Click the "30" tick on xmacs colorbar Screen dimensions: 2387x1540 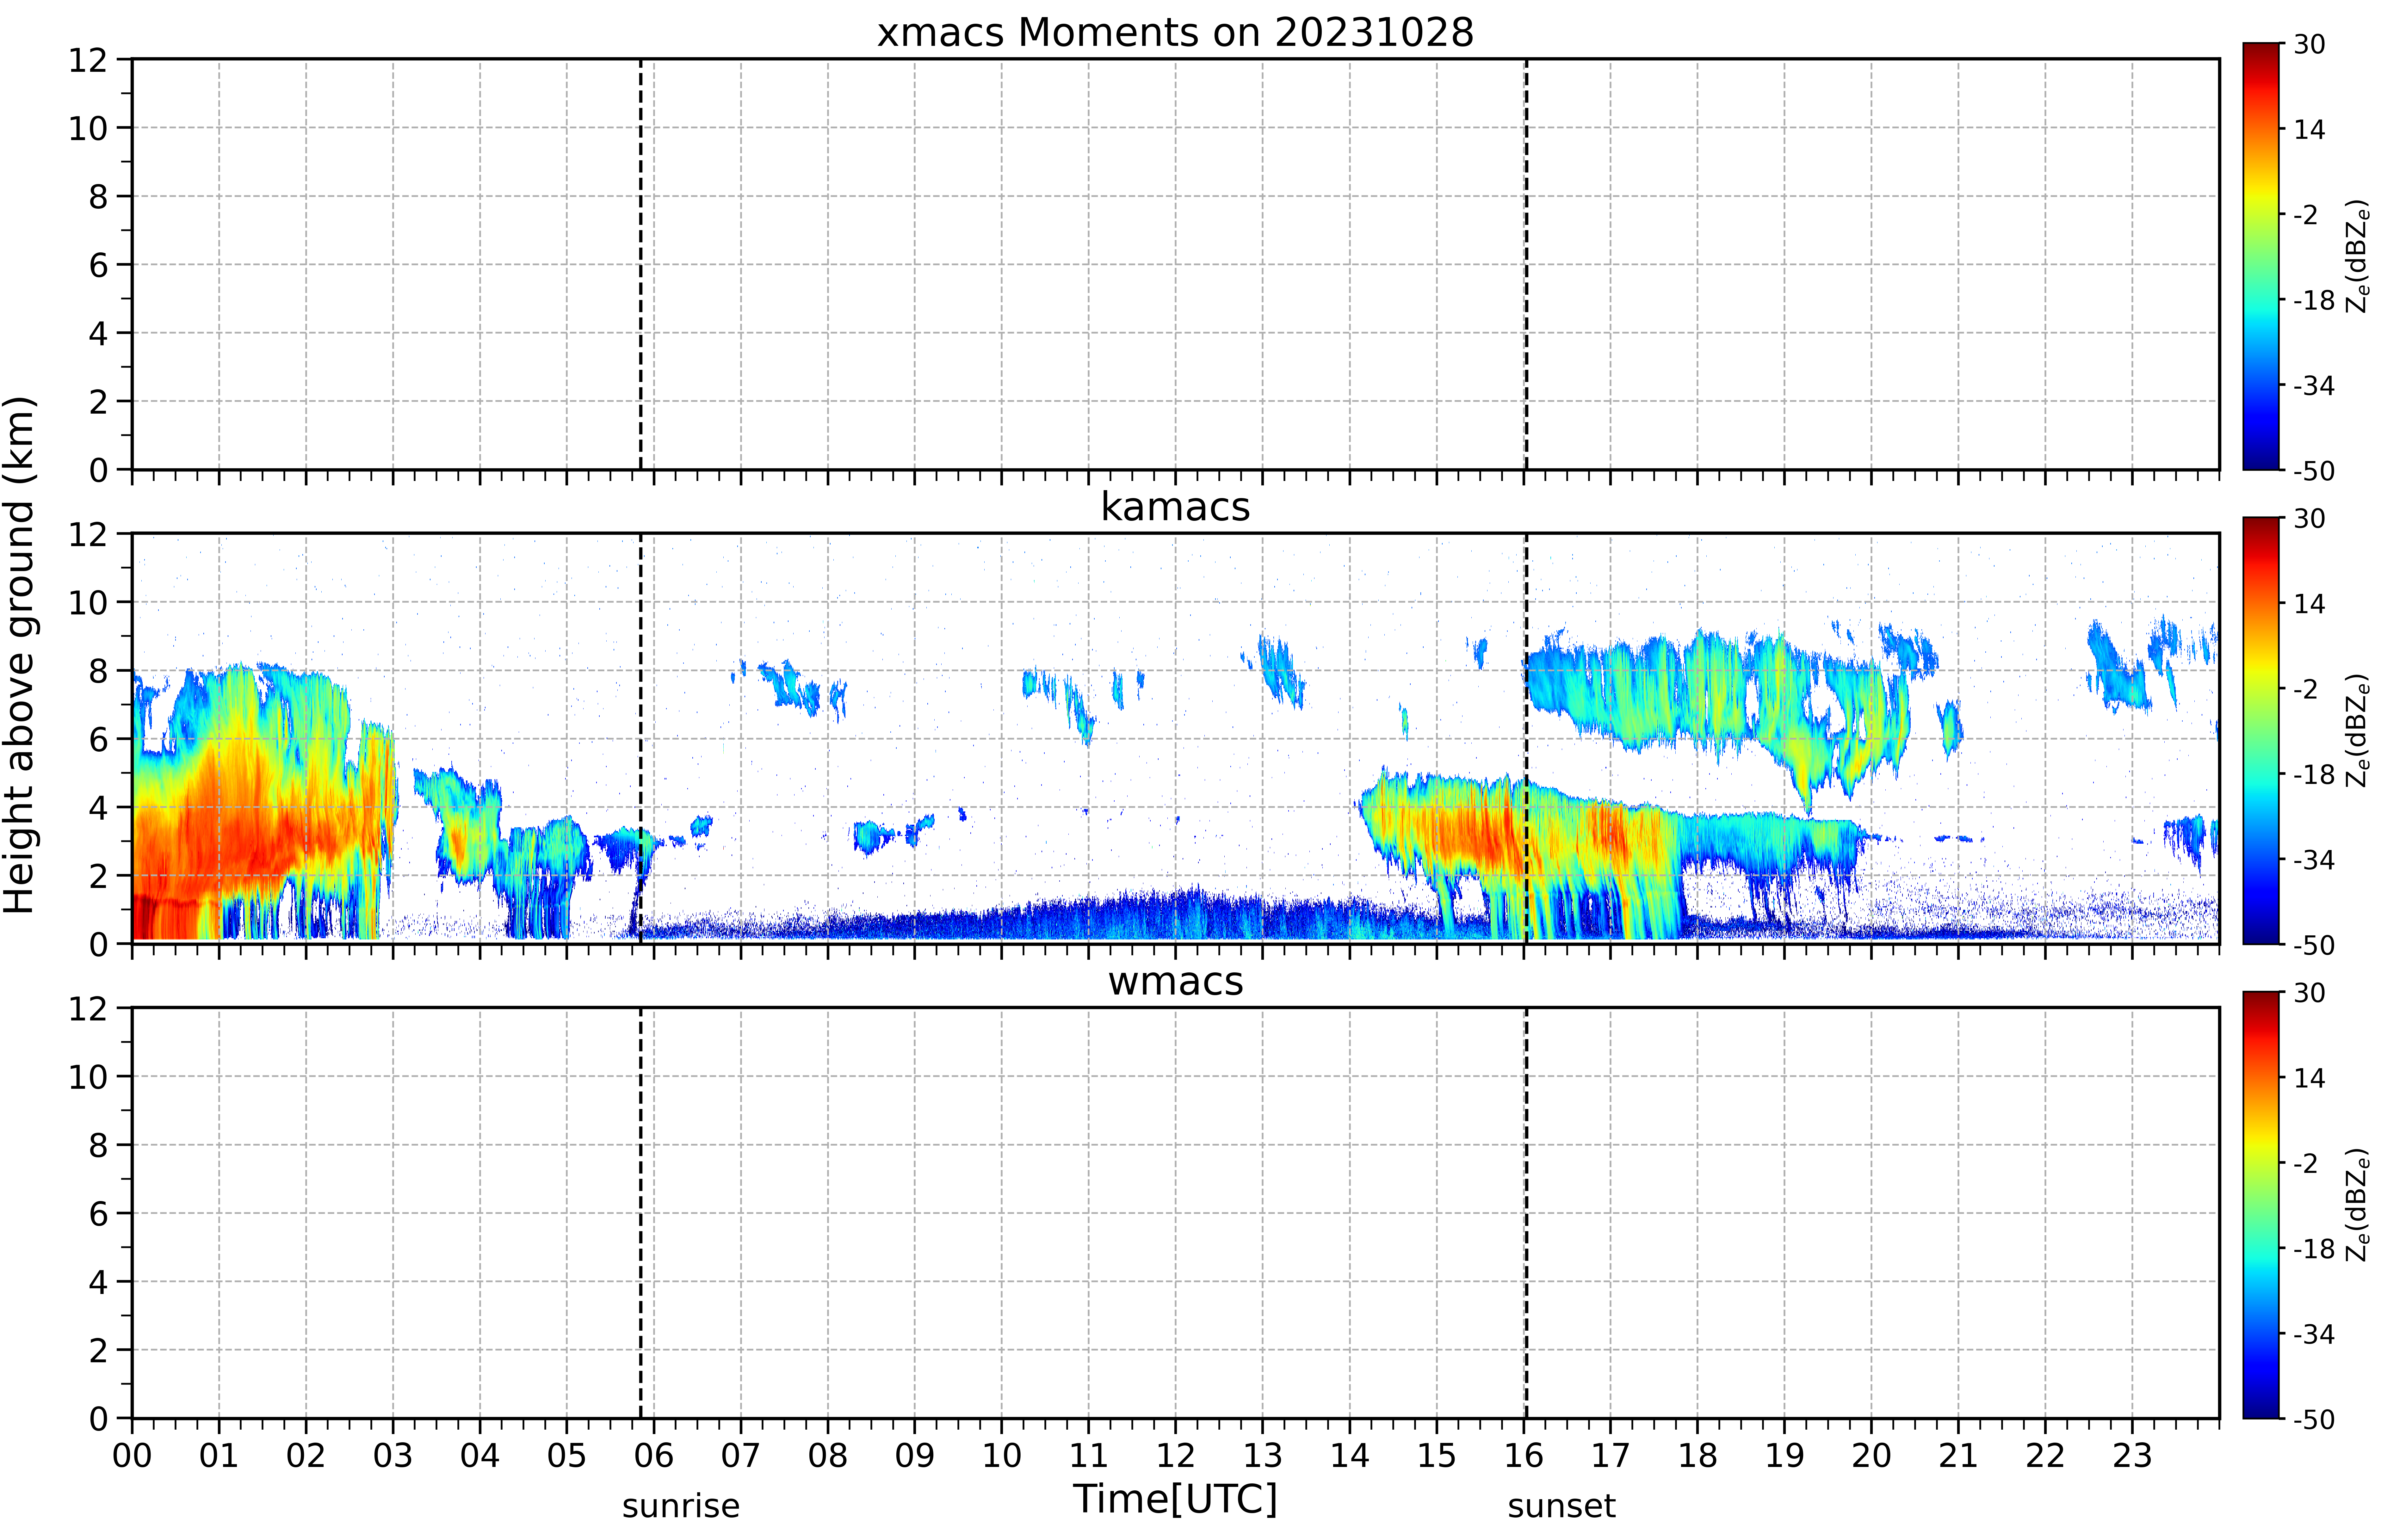(x=2309, y=44)
